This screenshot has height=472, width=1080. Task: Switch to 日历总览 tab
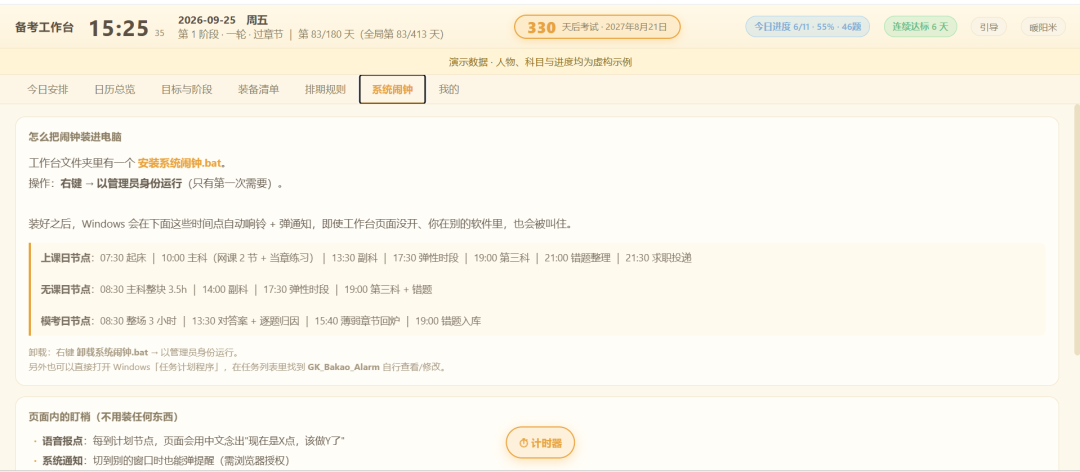pos(114,90)
